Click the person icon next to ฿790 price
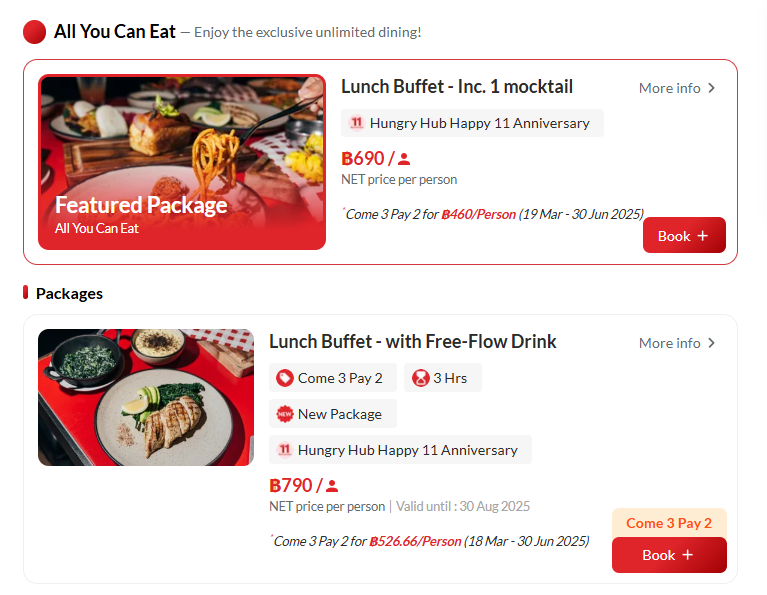 (x=332, y=487)
